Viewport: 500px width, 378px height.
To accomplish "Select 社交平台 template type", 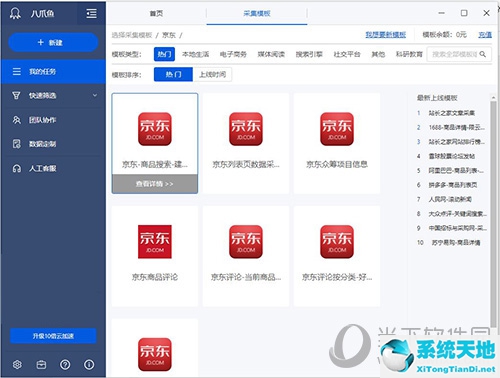I will [x=347, y=54].
